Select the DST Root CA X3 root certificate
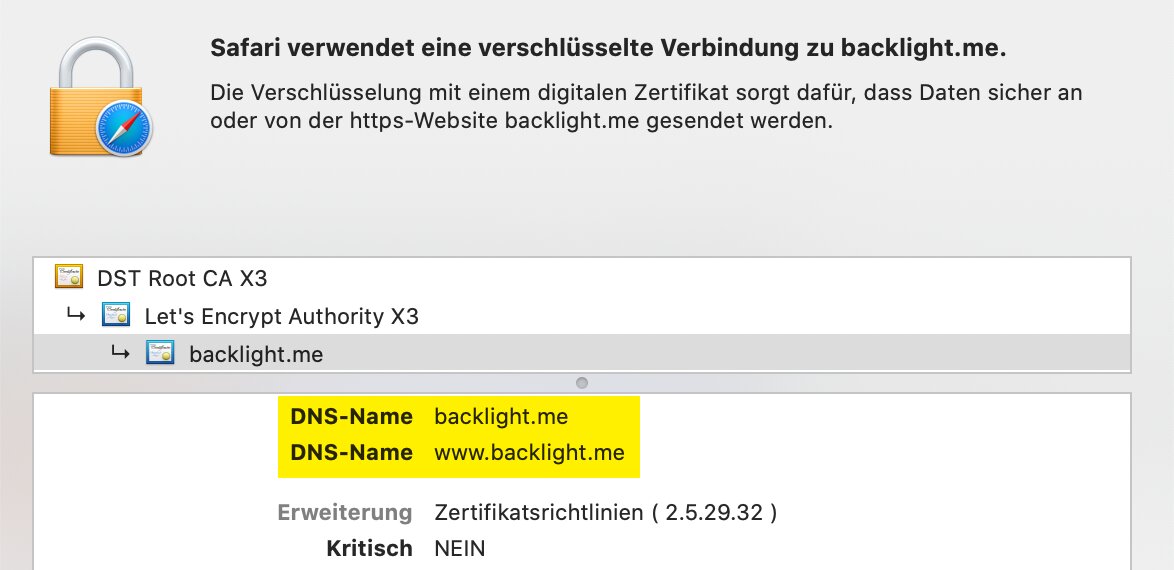Viewport: 1174px width, 570px height. tap(182, 278)
